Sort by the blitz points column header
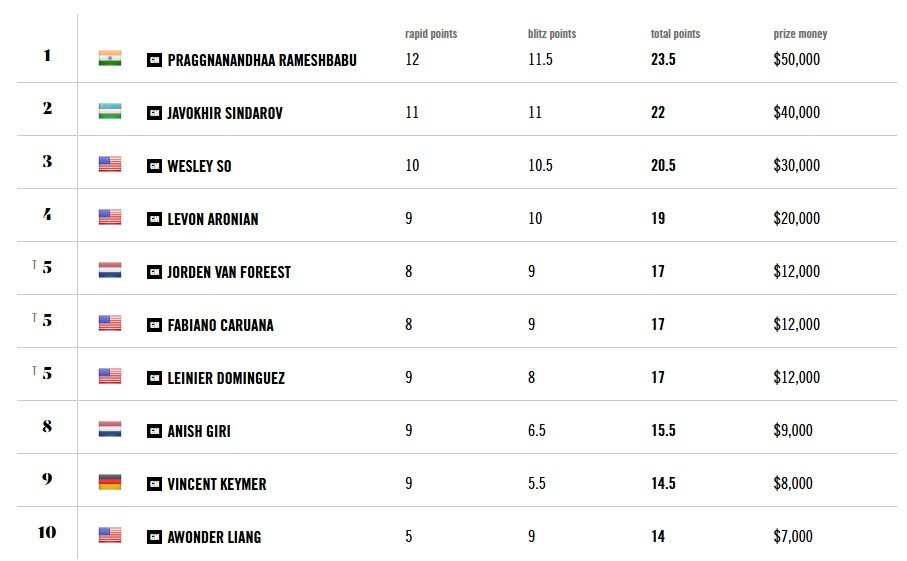 point(552,34)
